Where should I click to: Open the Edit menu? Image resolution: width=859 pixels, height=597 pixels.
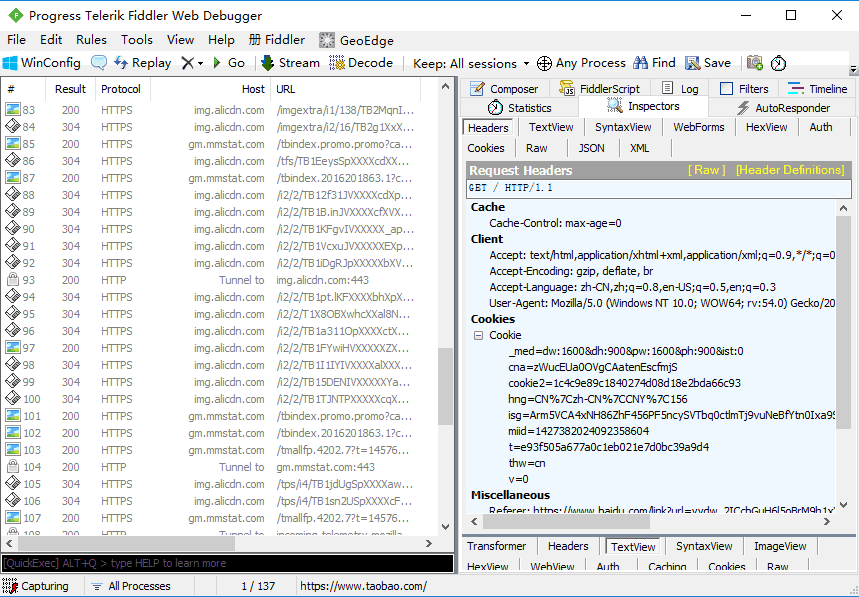click(x=51, y=39)
